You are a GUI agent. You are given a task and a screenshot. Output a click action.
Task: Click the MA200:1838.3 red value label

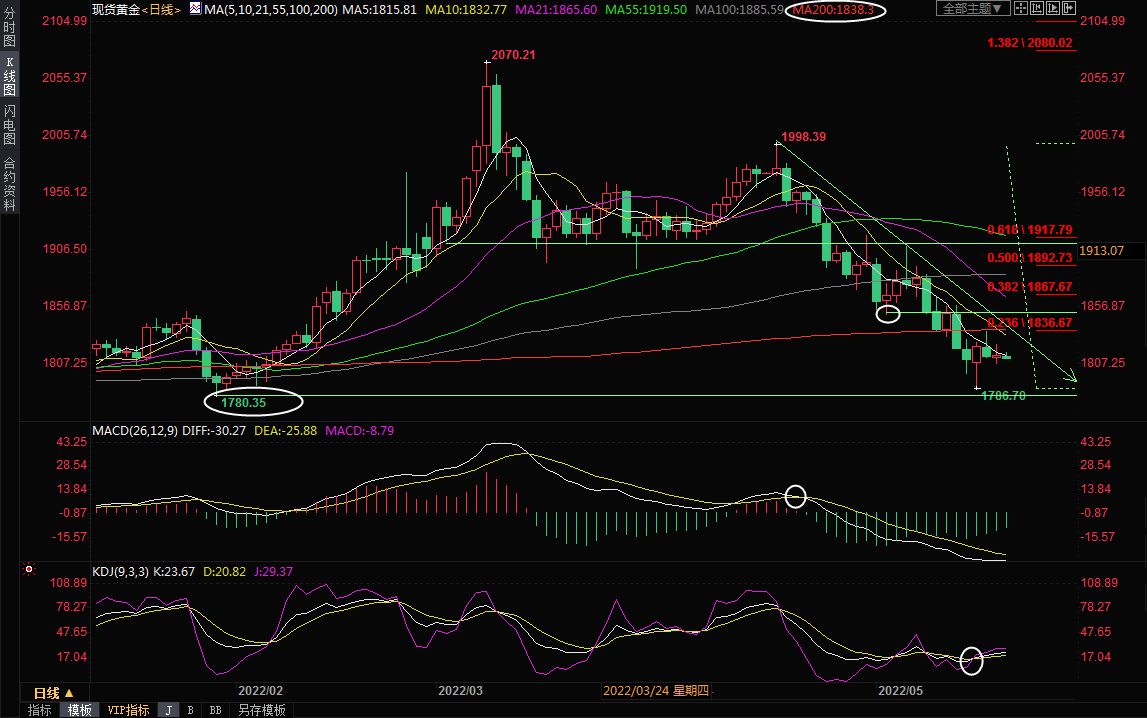coord(834,9)
